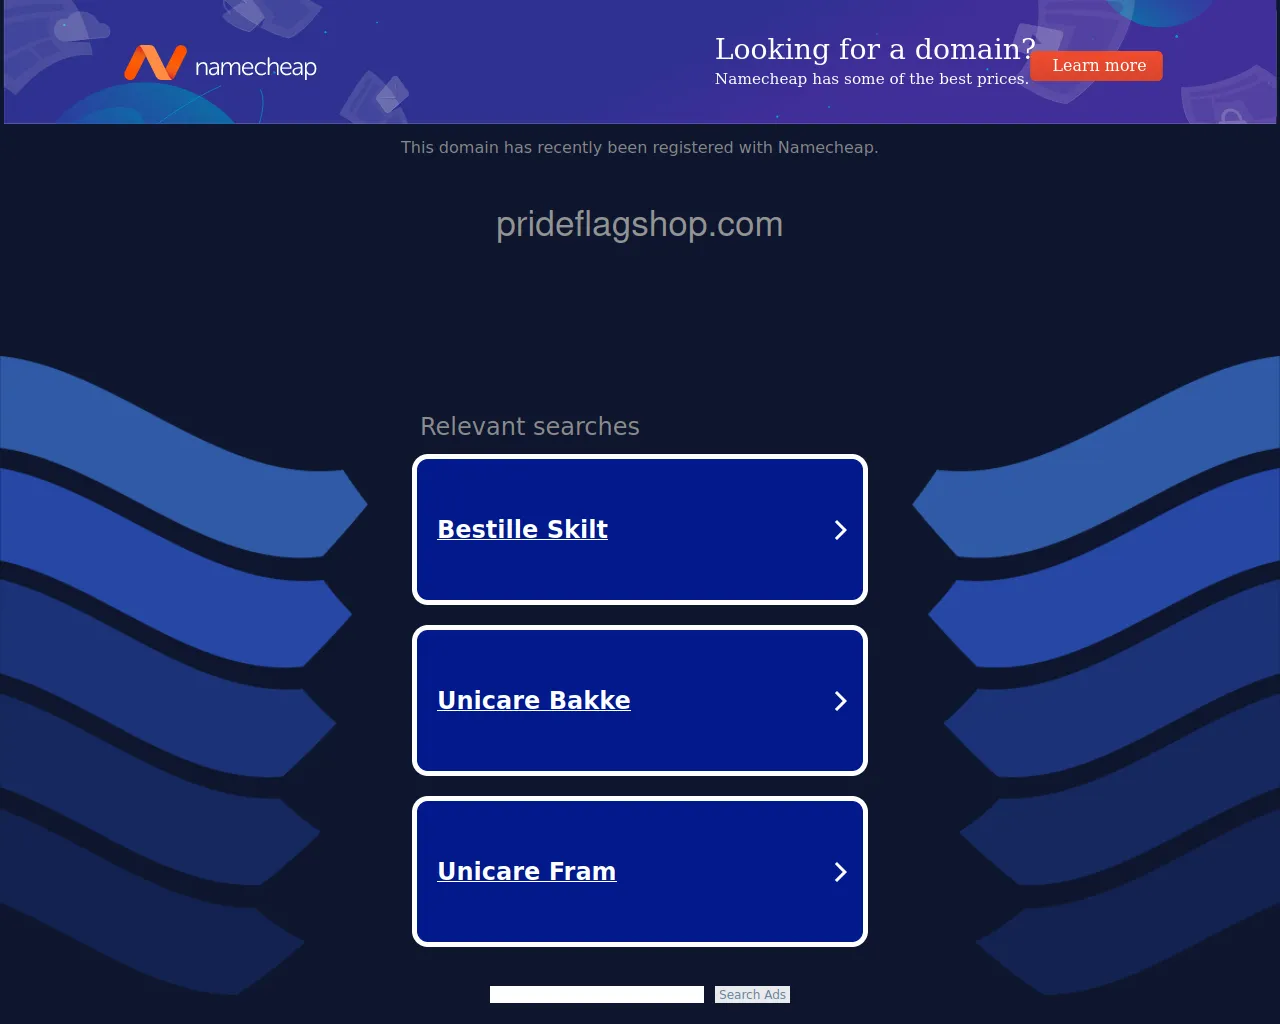Click the namecheap wordmark text

[x=256, y=68]
